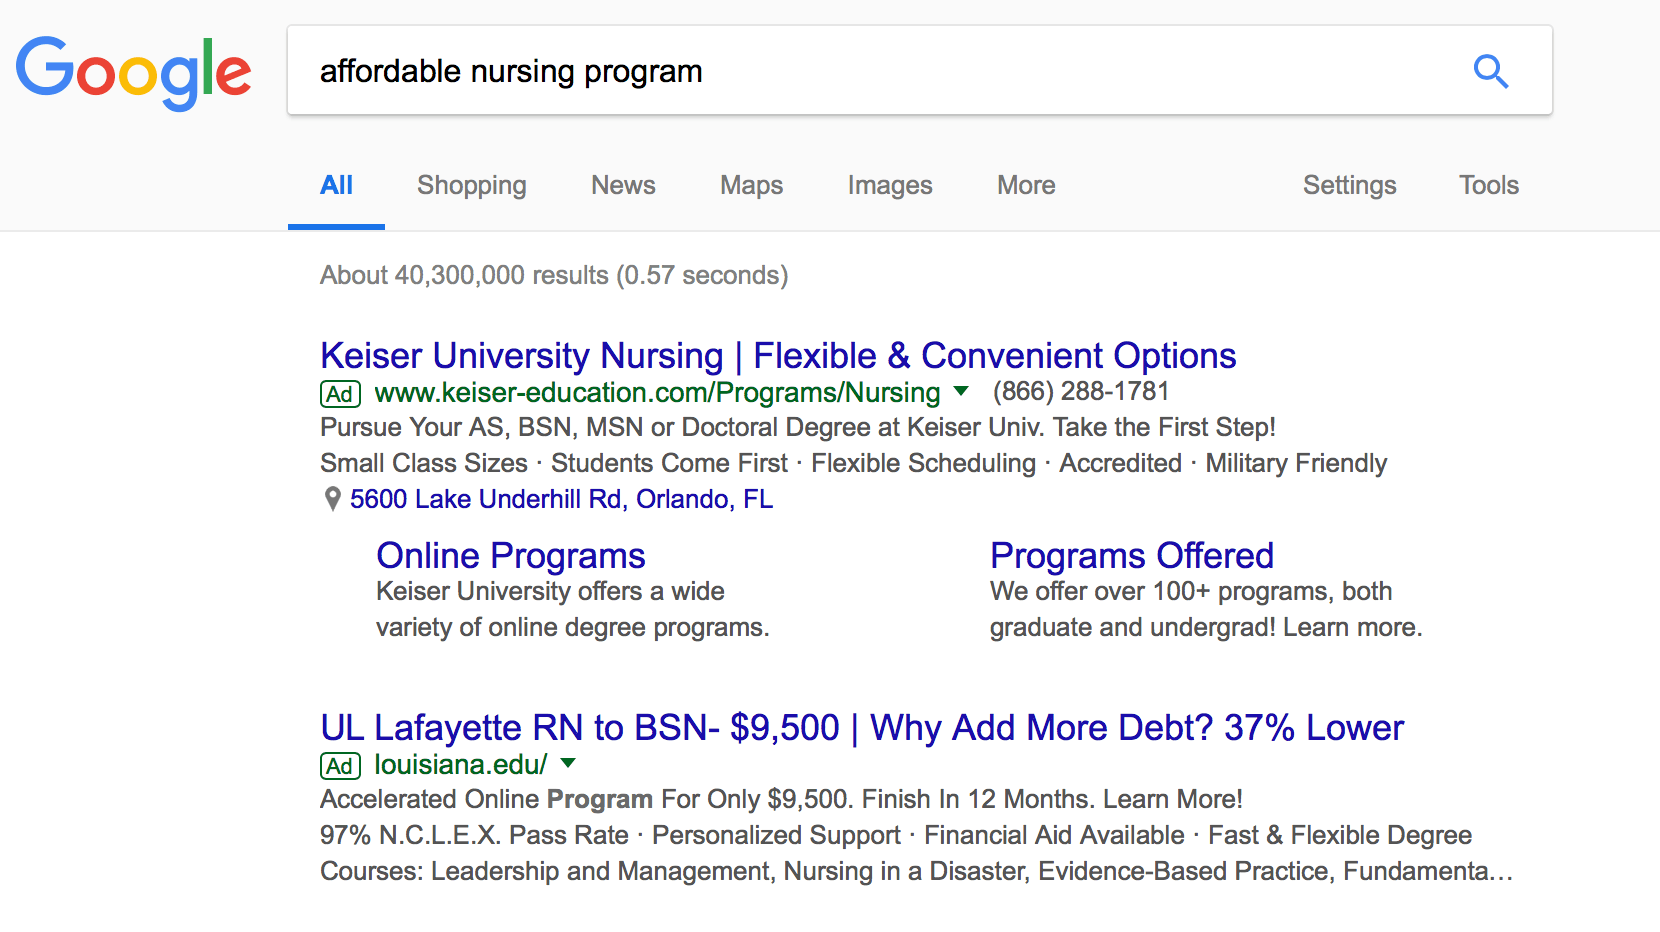Switch to the News tab
Screen dimensions: 1660x932
[x=623, y=185]
